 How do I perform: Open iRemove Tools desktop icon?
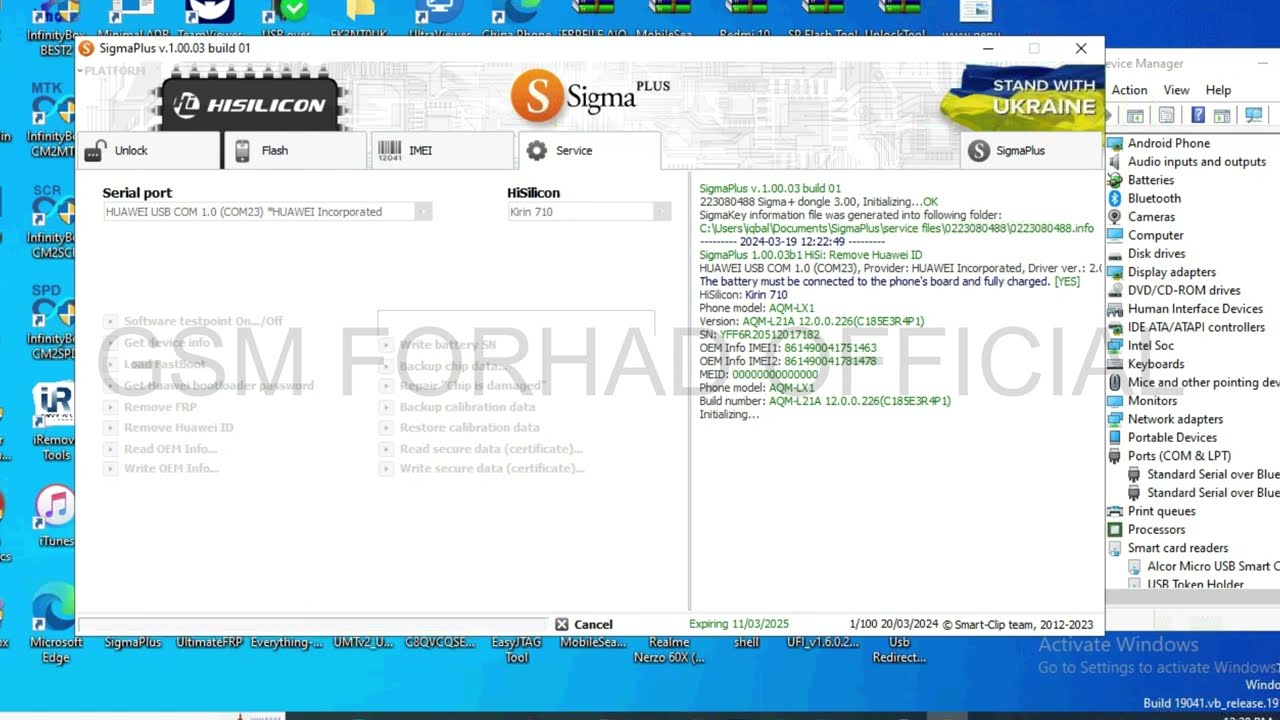tap(55, 408)
